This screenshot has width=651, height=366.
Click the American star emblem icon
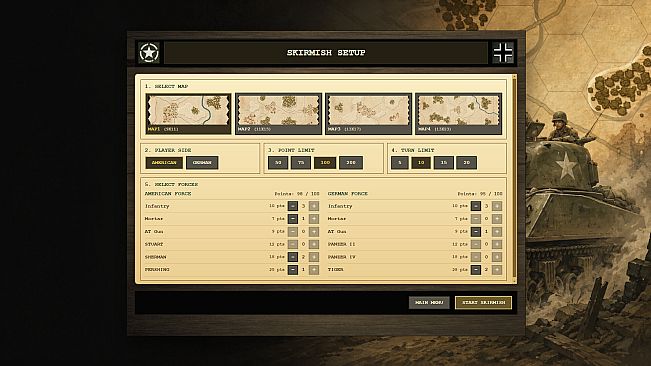[149, 53]
